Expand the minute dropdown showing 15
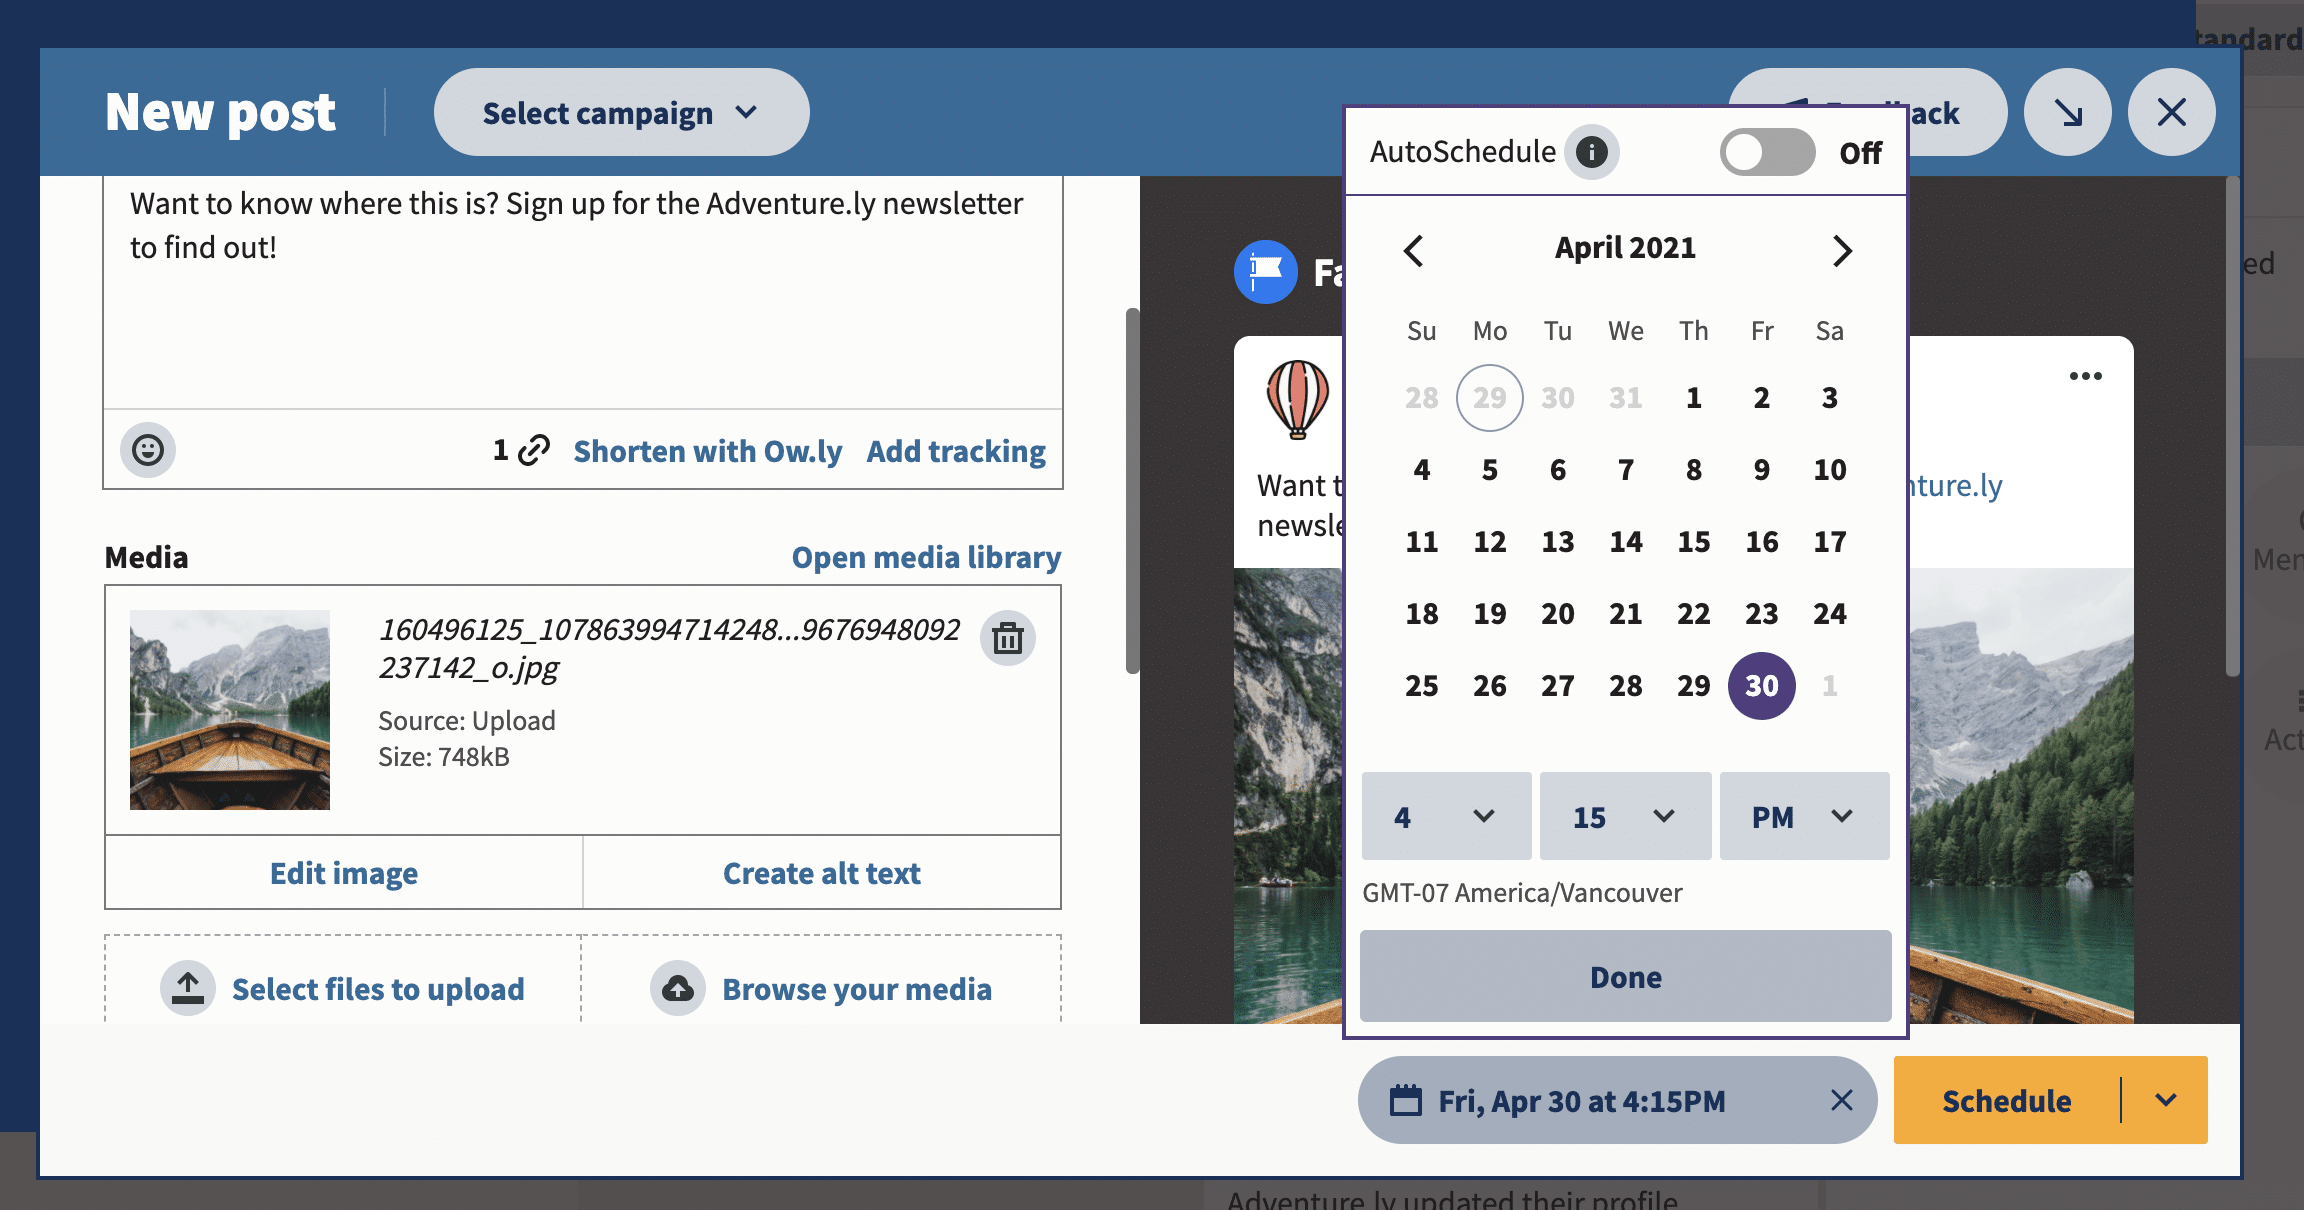The image size is (2304, 1210). pyautogui.click(x=1623, y=815)
